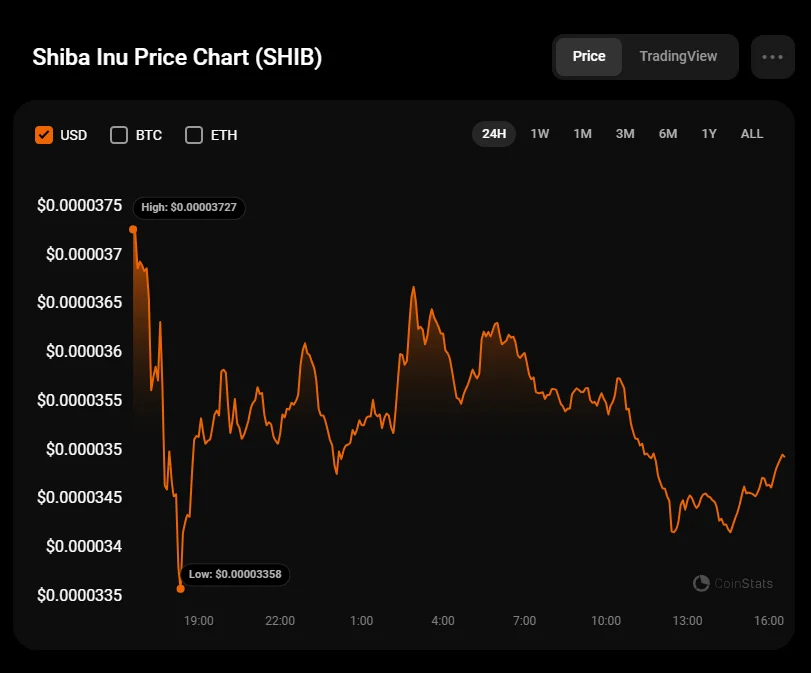
Task: Click the 1:00 time axis label
Action: pos(362,621)
